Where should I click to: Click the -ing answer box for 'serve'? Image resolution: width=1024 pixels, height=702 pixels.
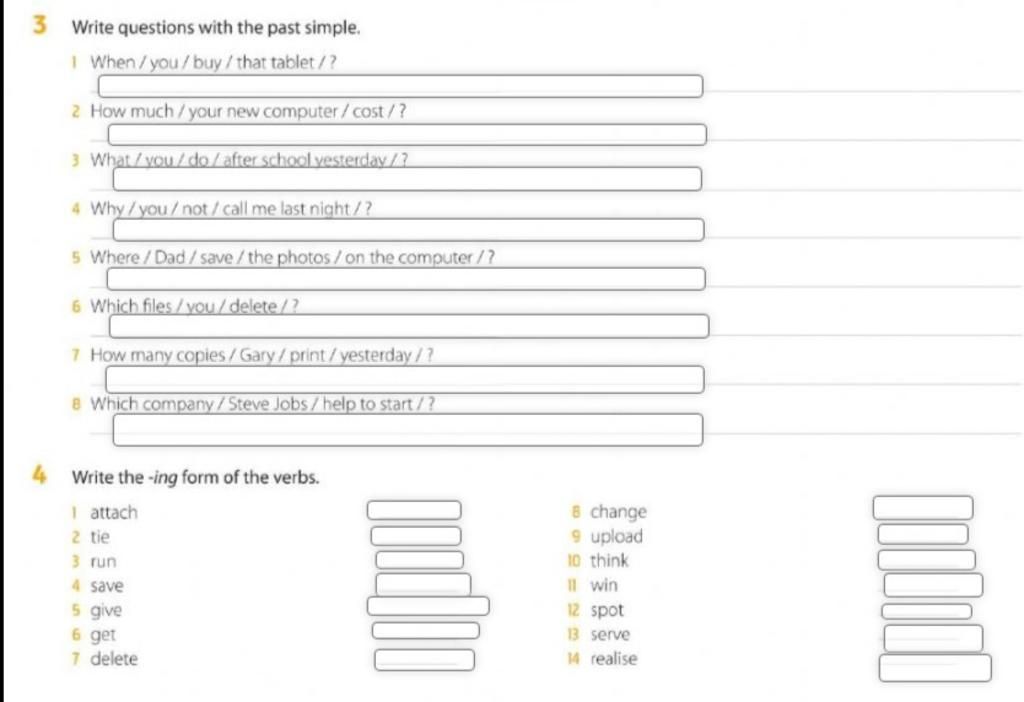point(933,638)
